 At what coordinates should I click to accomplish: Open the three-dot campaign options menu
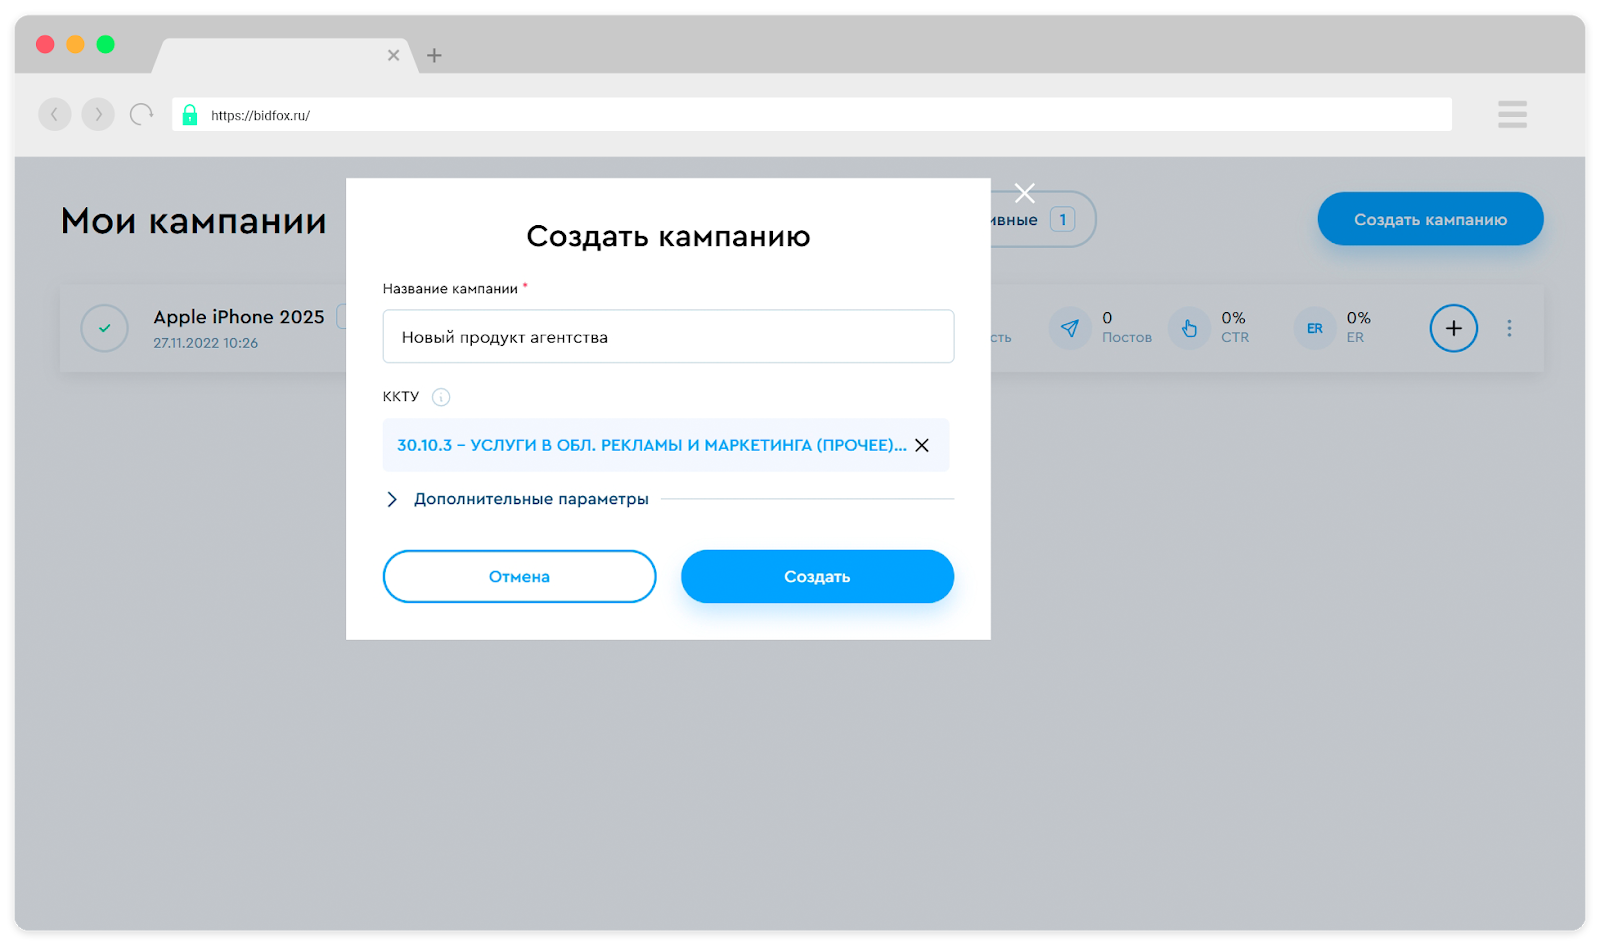[1509, 328]
